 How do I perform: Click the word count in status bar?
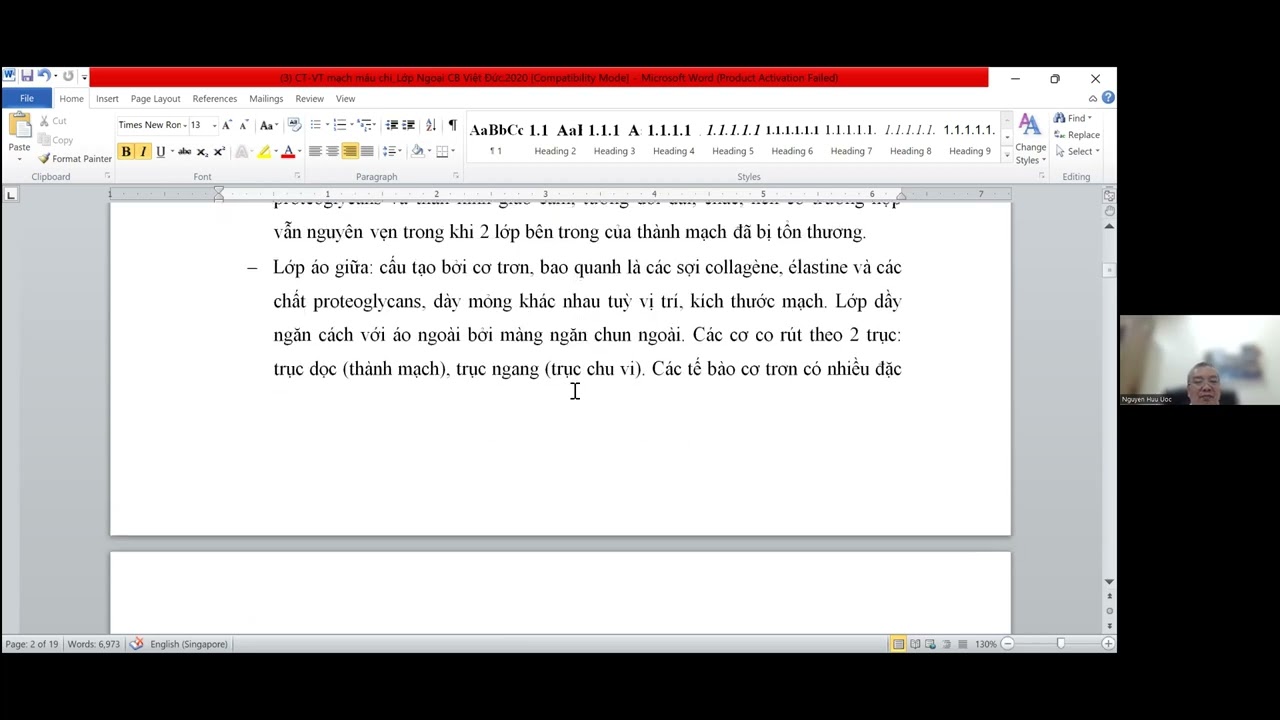click(x=93, y=644)
